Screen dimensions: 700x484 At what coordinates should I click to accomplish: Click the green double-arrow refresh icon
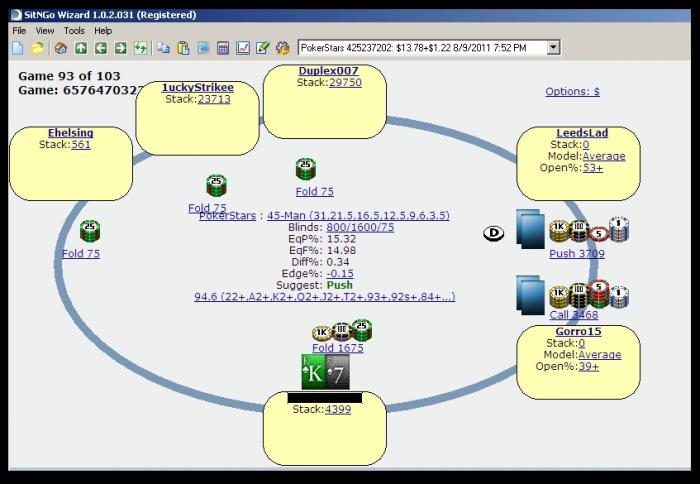[x=141, y=48]
